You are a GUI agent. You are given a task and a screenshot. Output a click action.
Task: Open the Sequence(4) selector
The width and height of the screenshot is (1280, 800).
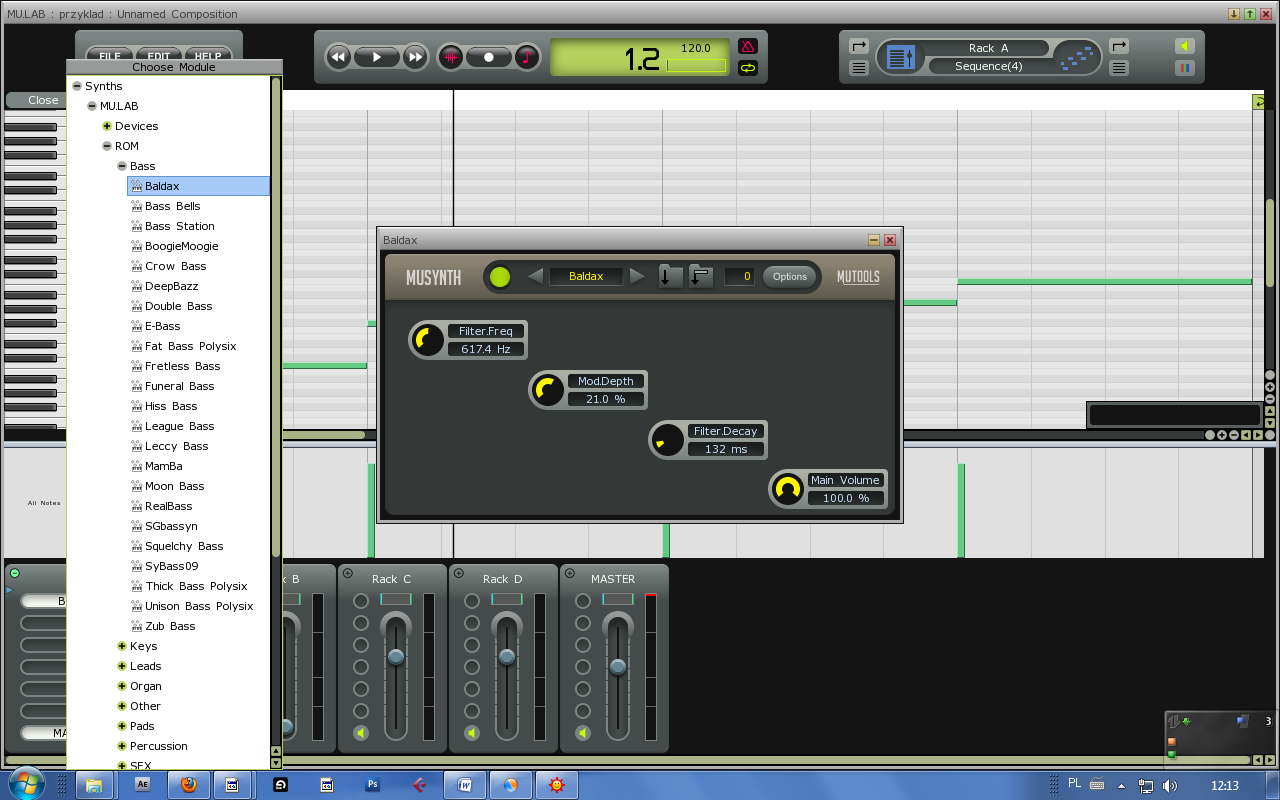[988, 66]
